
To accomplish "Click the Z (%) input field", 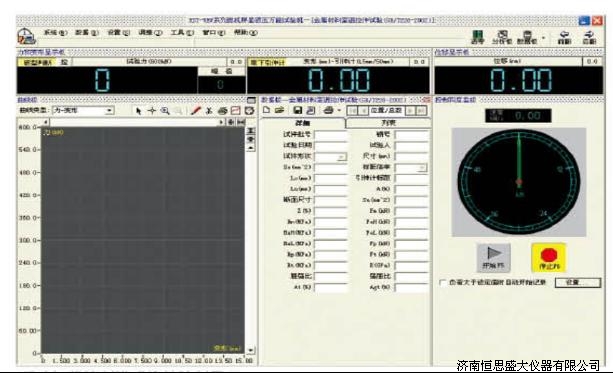I will [331, 211].
